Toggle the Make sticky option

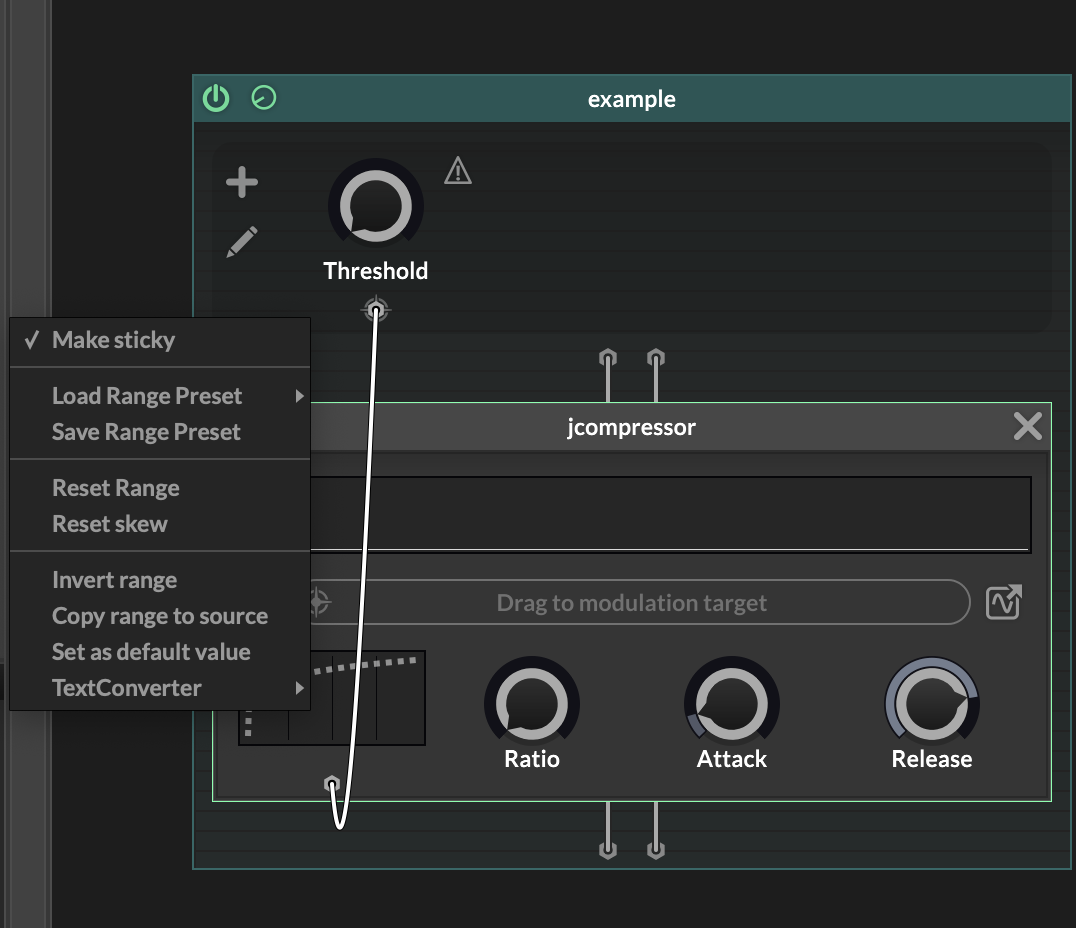(x=113, y=340)
